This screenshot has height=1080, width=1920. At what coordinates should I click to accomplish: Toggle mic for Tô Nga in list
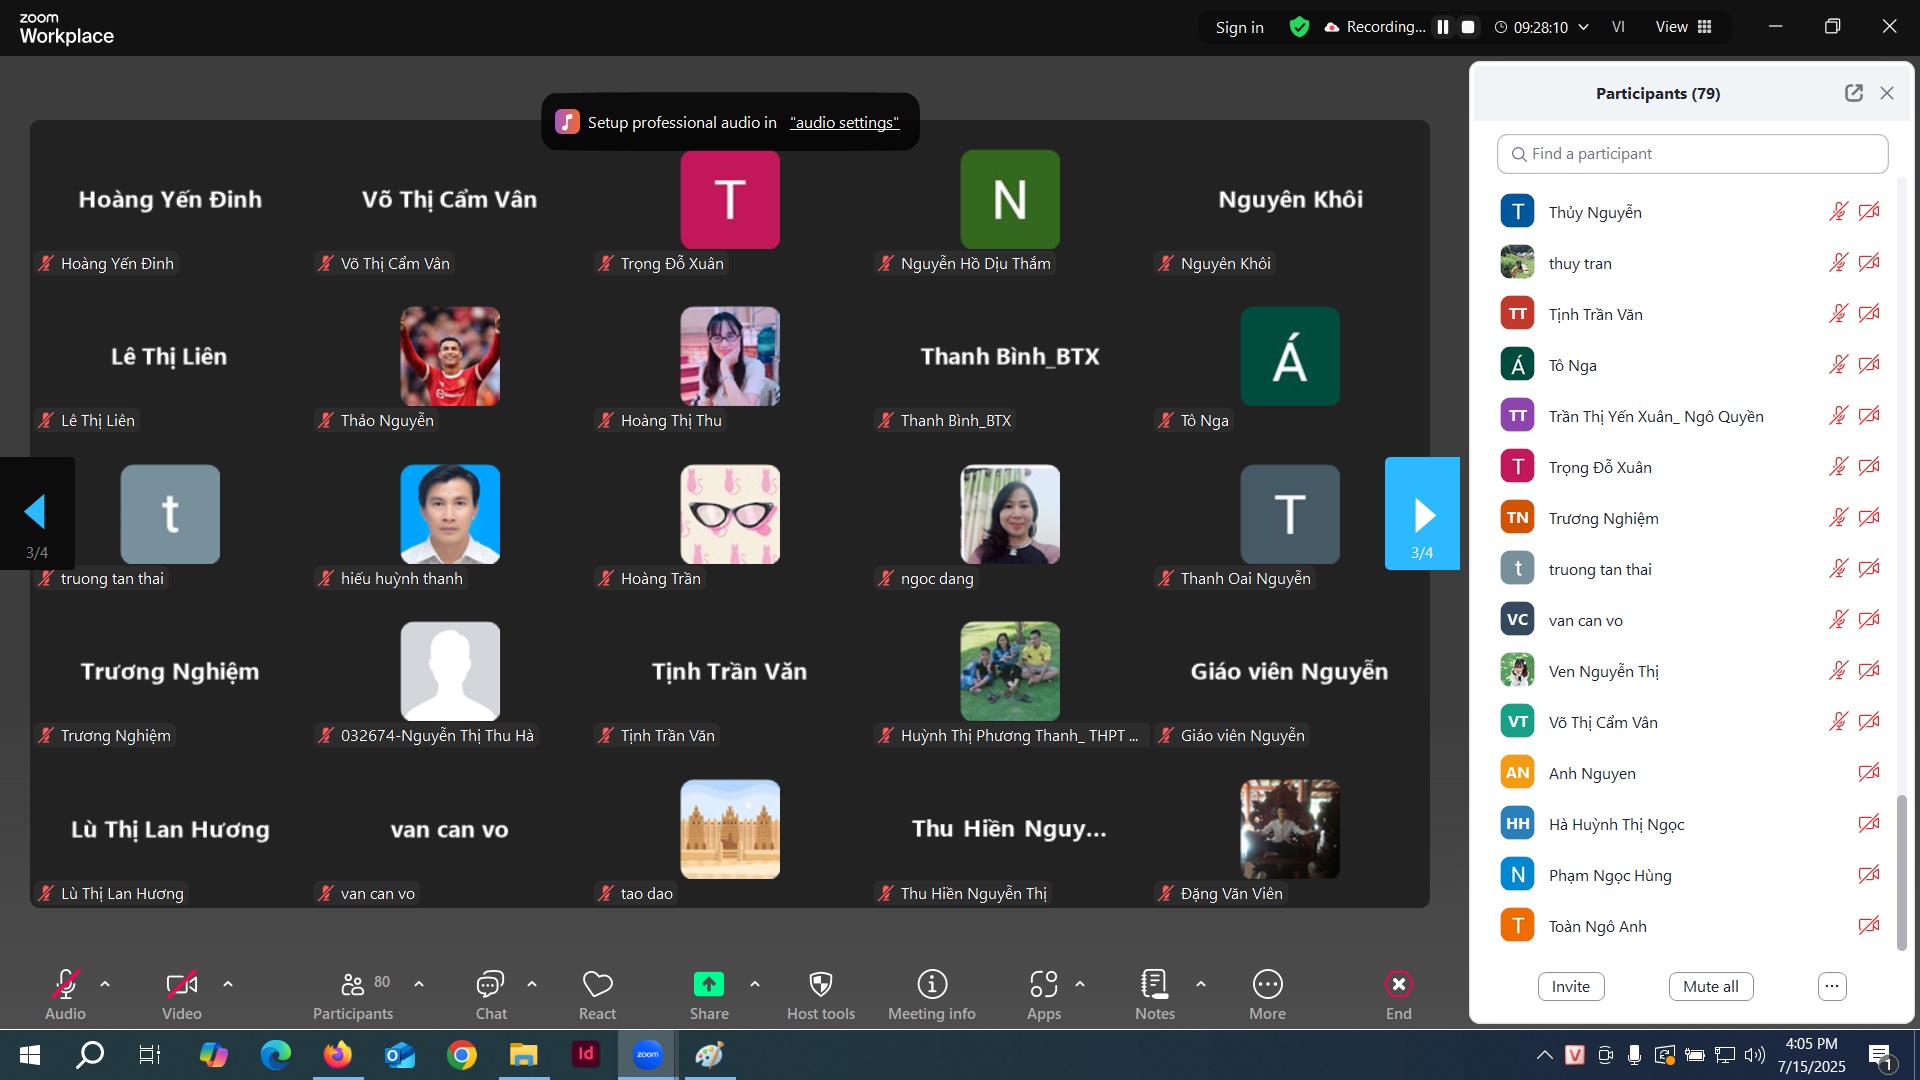pyautogui.click(x=1838, y=365)
